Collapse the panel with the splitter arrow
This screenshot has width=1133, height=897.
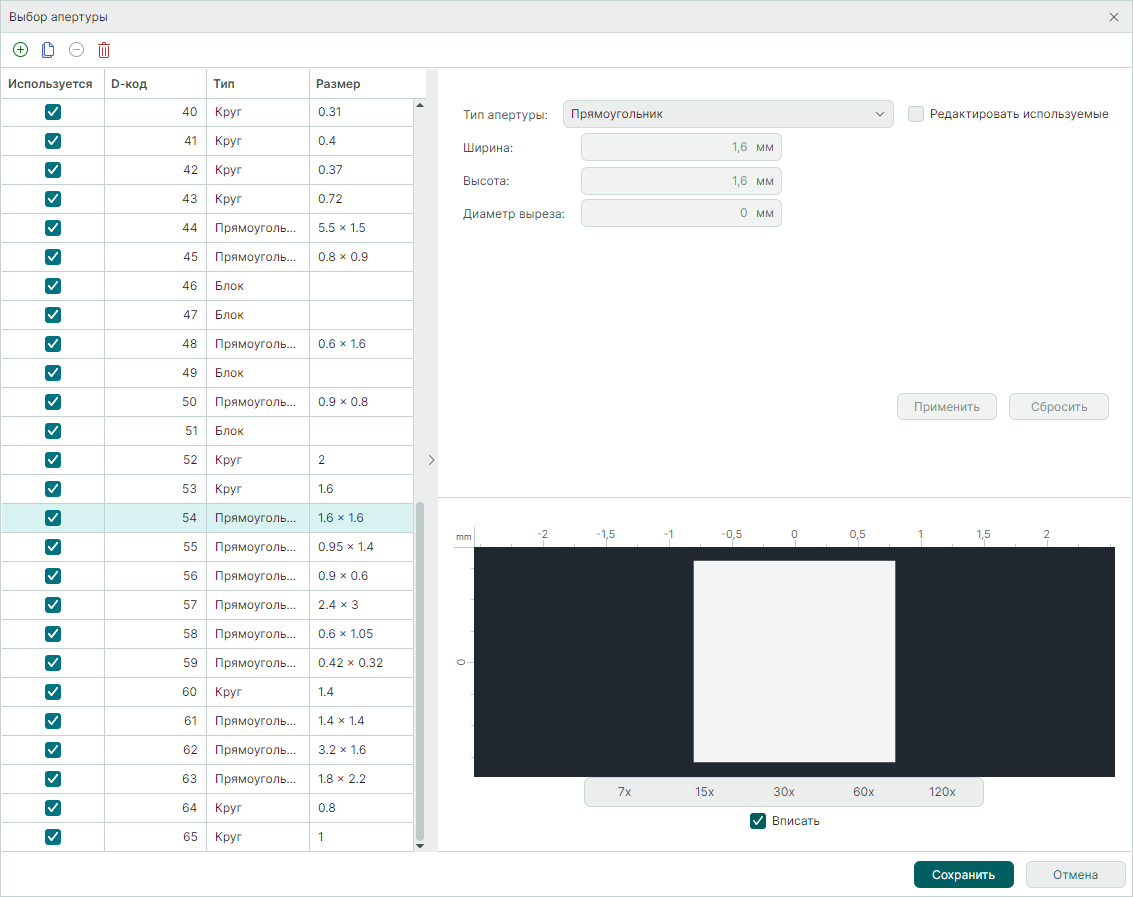pos(431,460)
